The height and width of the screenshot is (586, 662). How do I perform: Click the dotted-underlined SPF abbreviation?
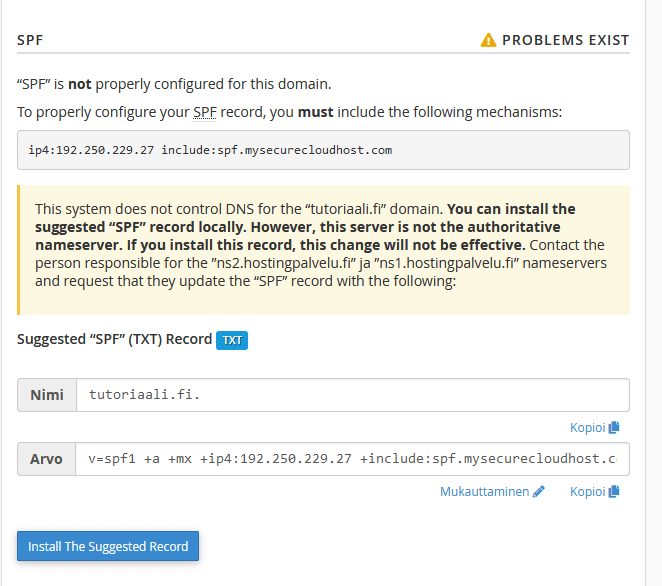[x=204, y=112]
